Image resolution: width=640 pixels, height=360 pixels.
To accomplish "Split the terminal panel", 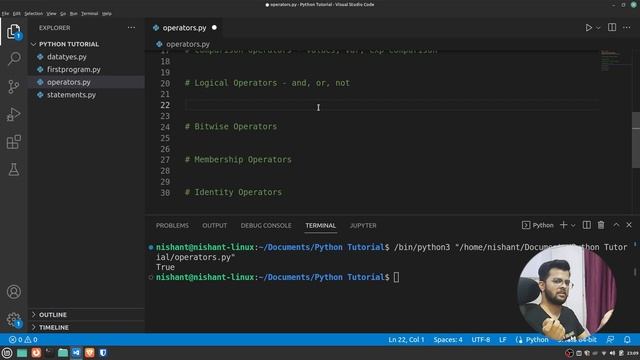I will click(587, 225).
